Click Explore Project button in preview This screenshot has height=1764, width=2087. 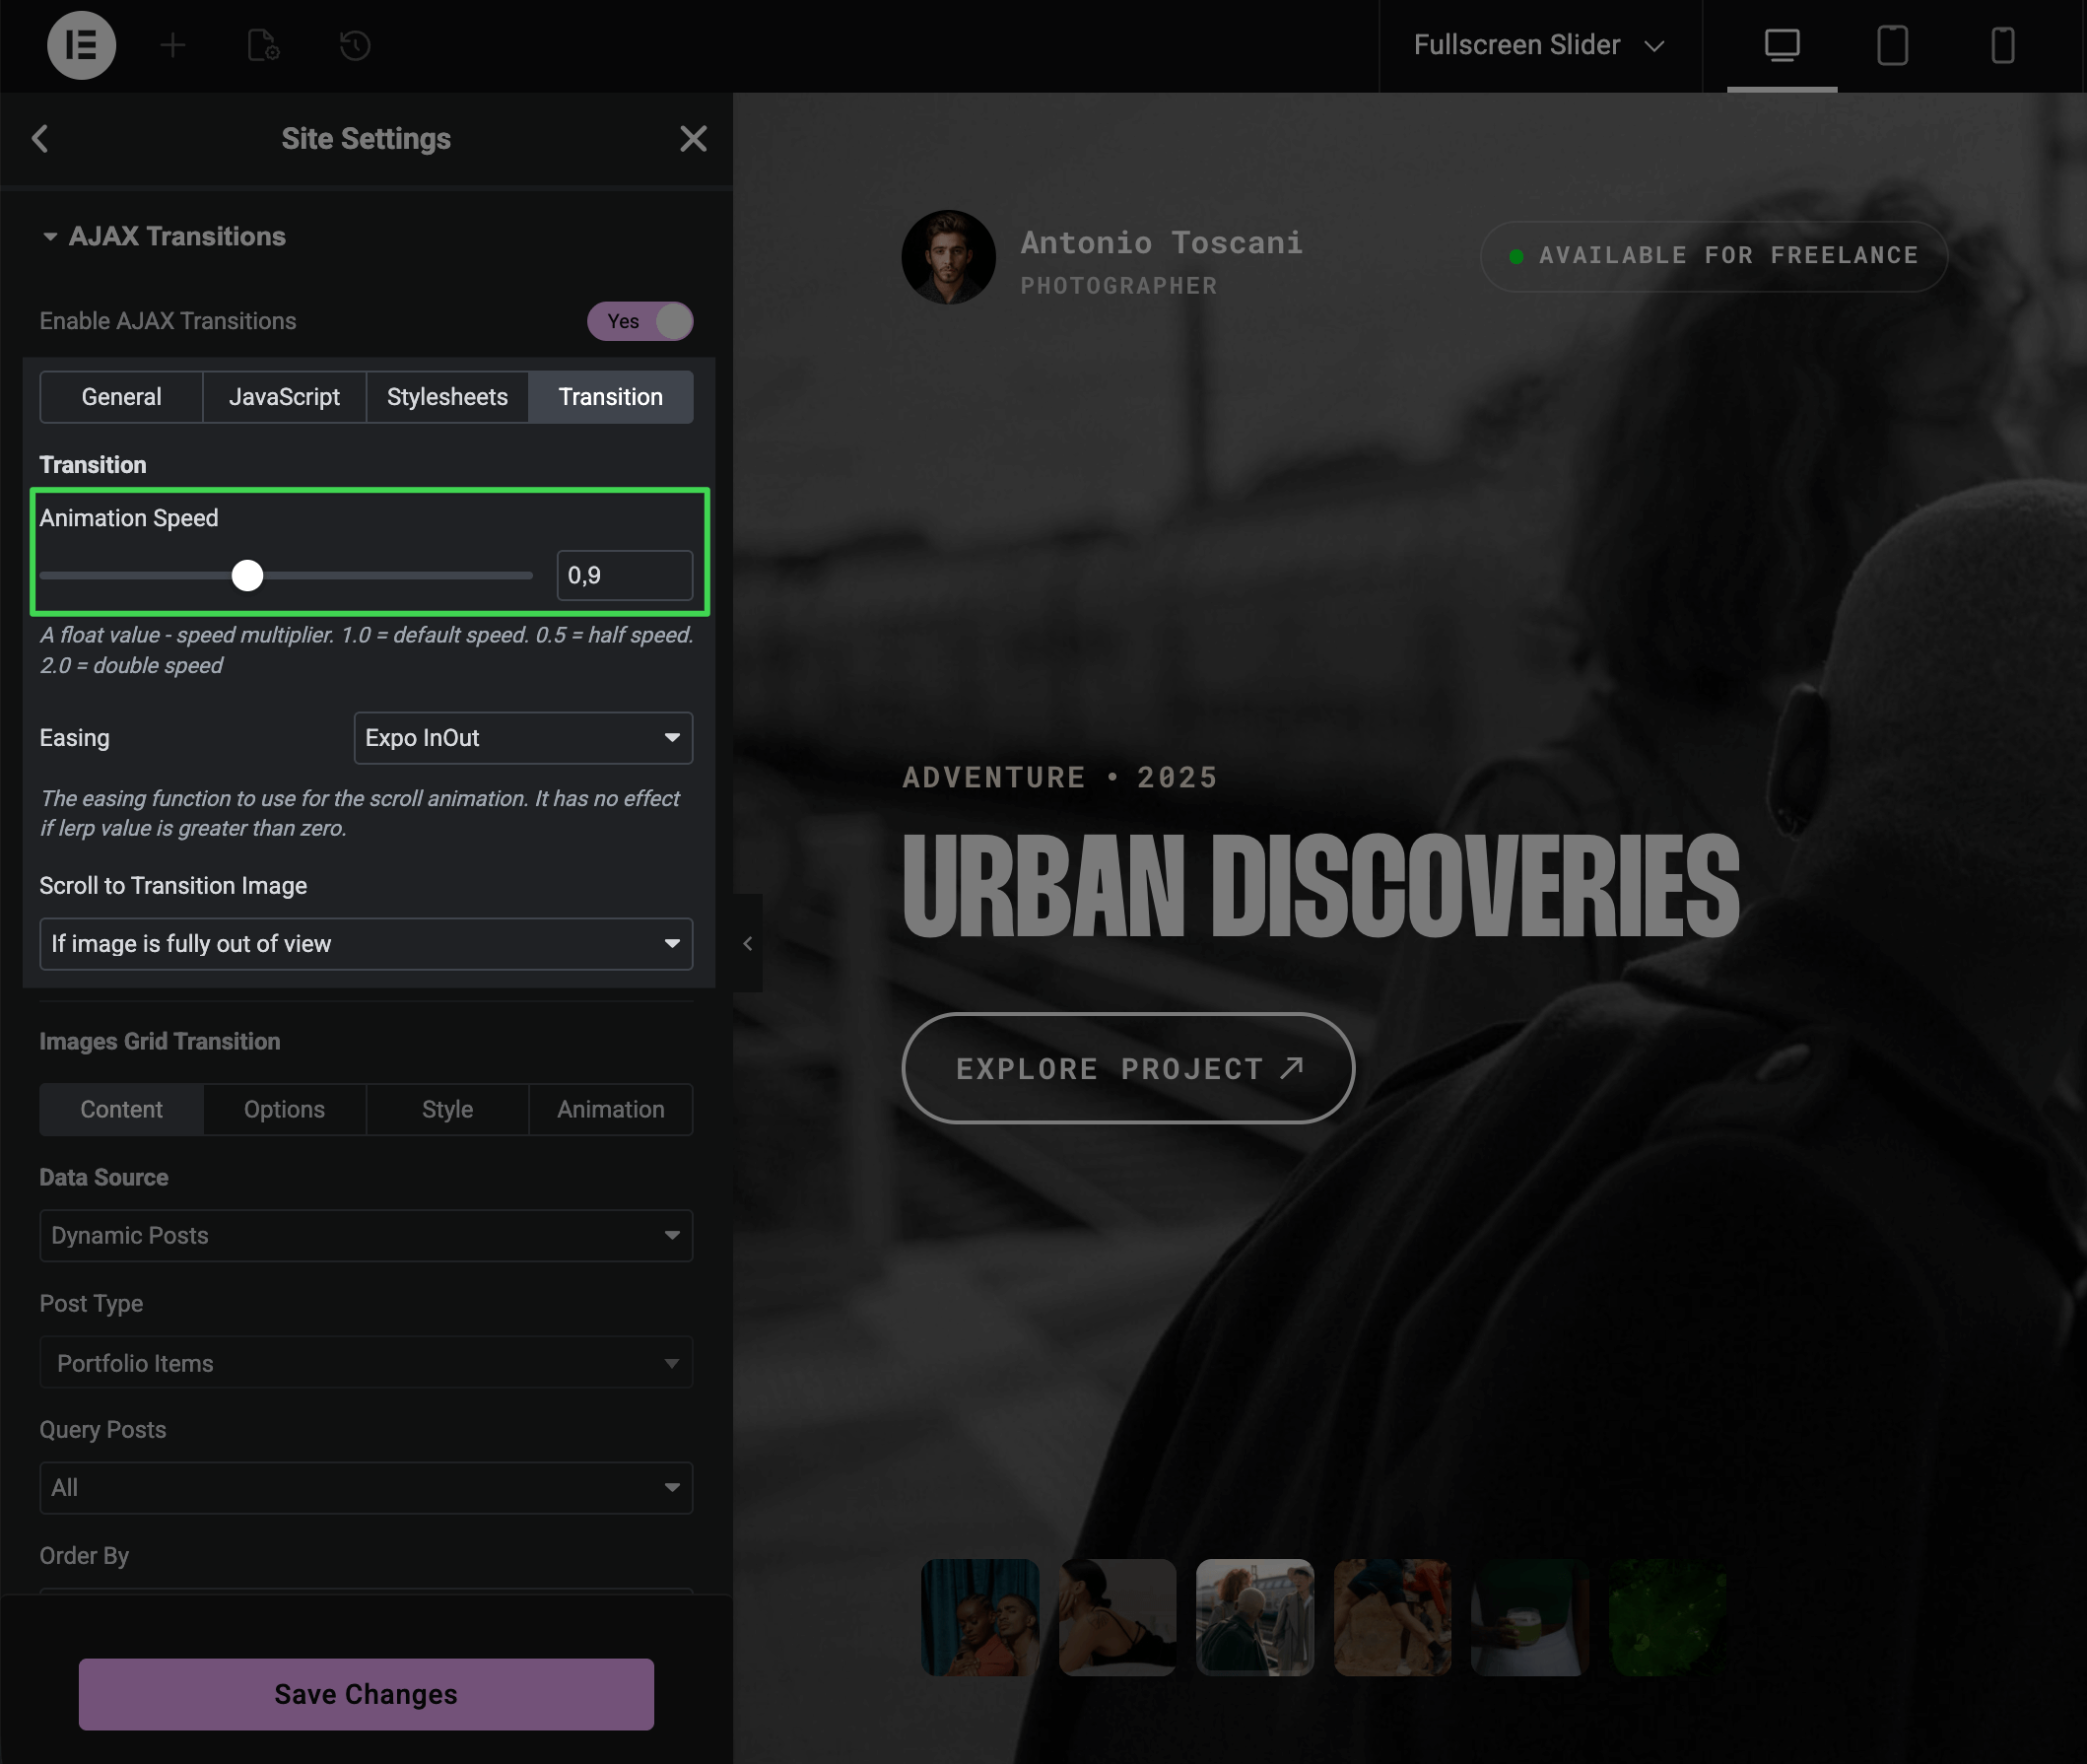(x=1128, y=1068)
